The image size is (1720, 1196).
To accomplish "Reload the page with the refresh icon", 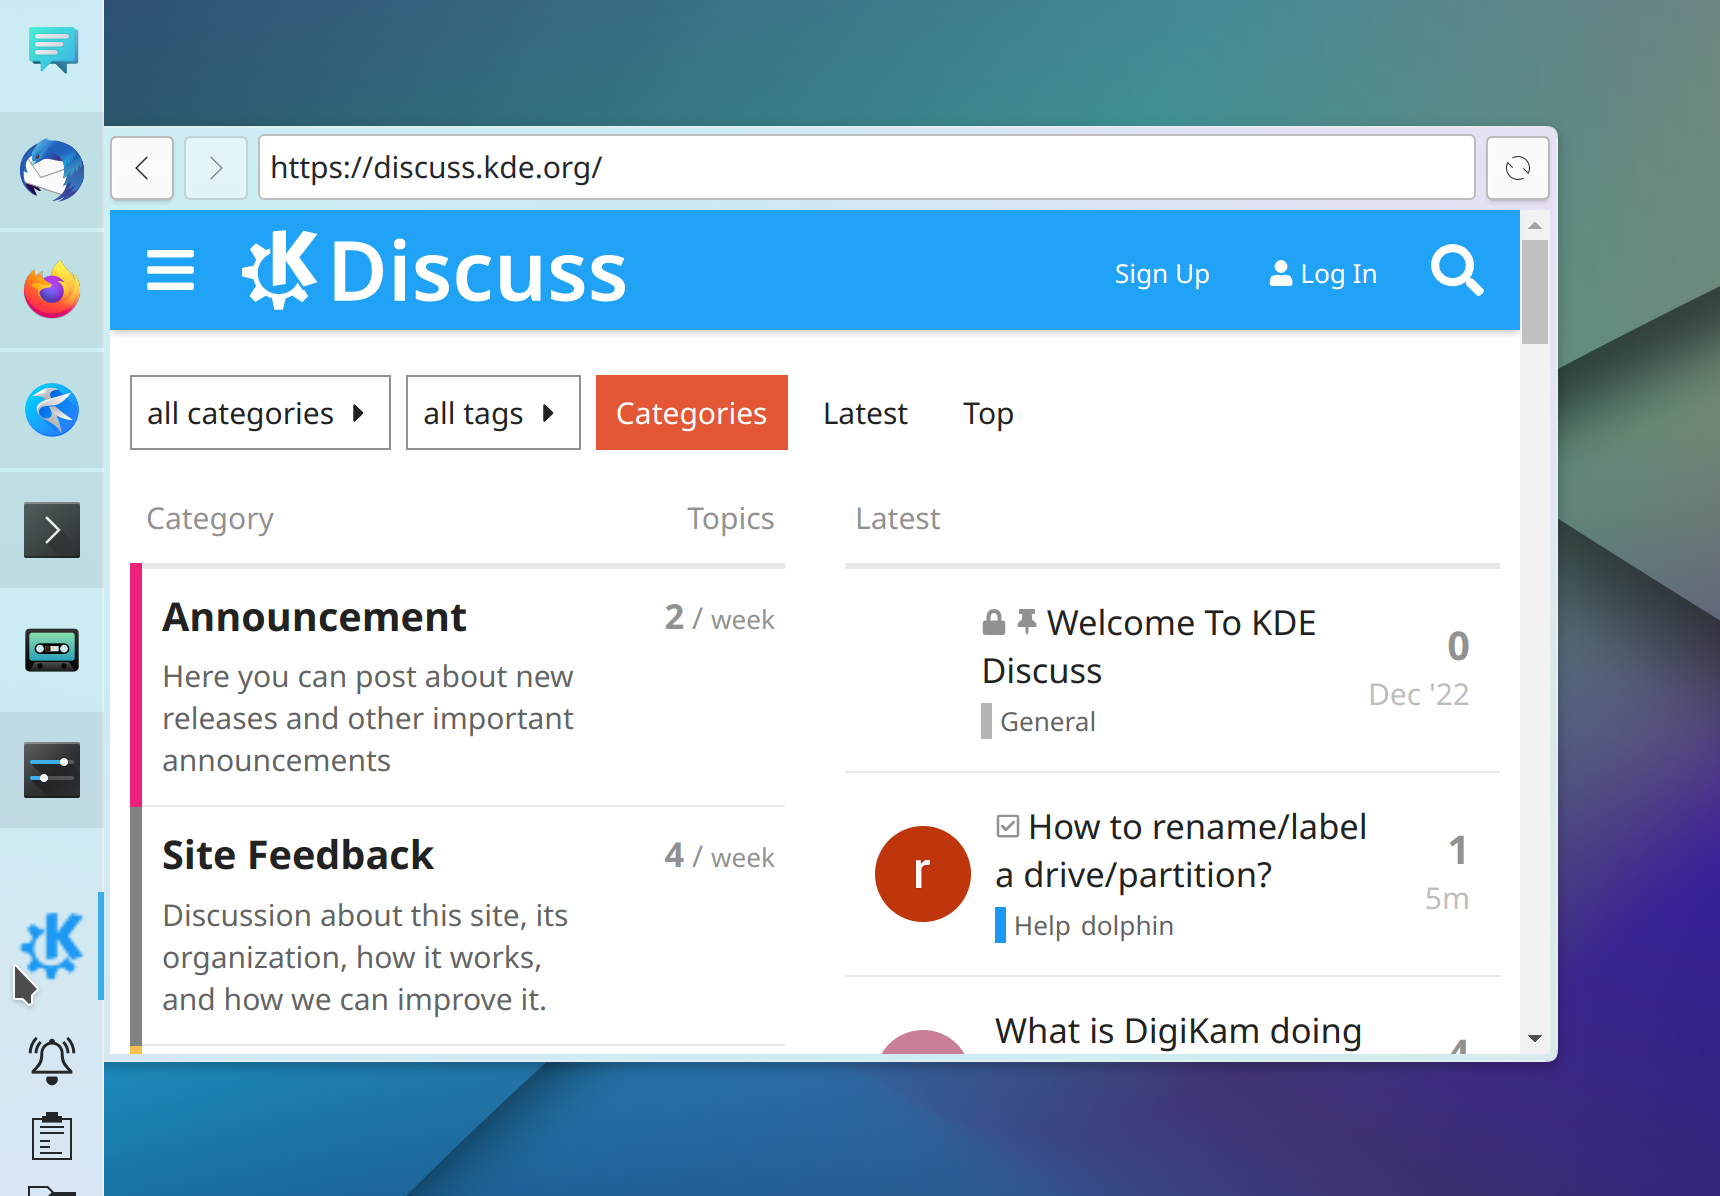I will [1518, 168].
